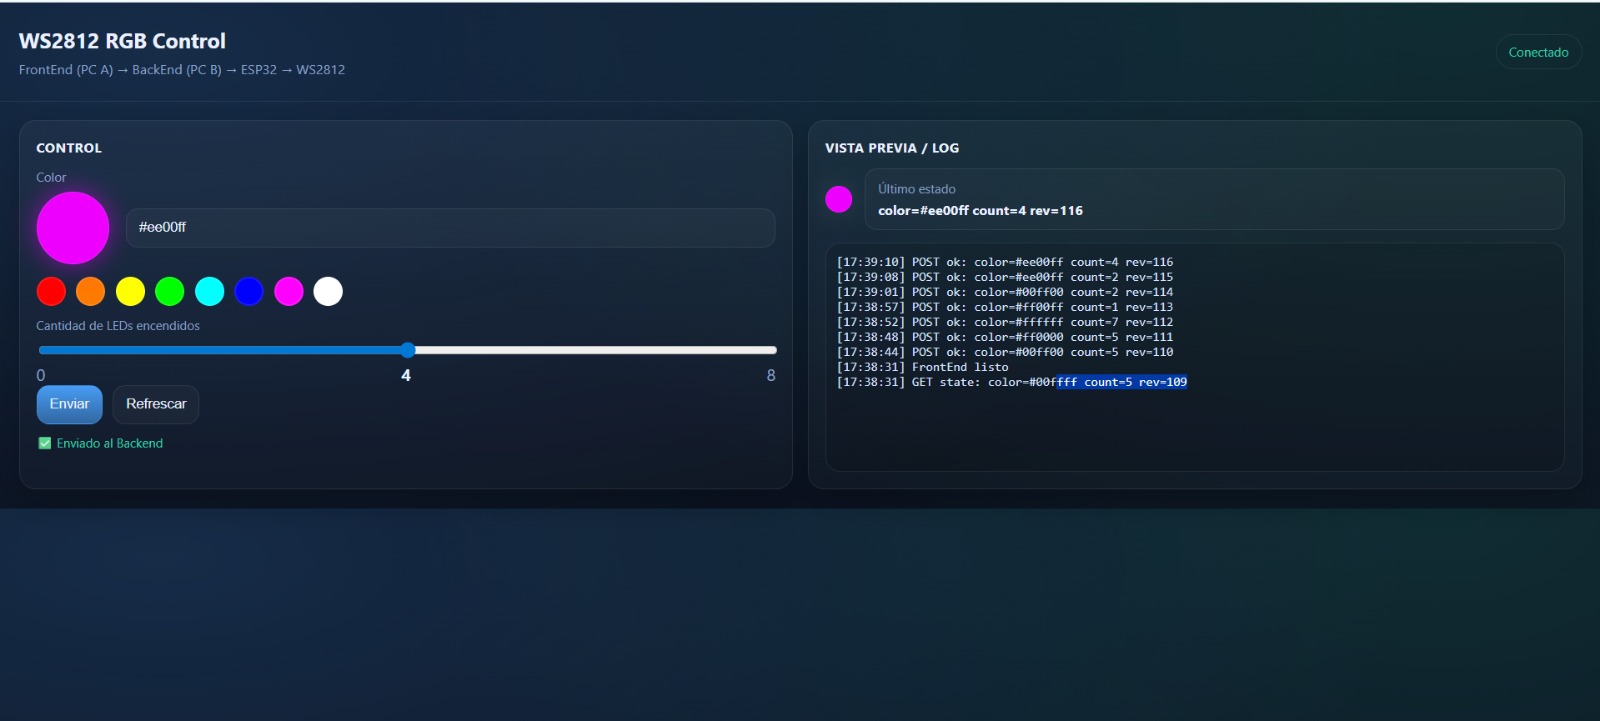1600x721 pixels.
Task: Click the slider minimum label 0
Action: click(x=41, y=375)
